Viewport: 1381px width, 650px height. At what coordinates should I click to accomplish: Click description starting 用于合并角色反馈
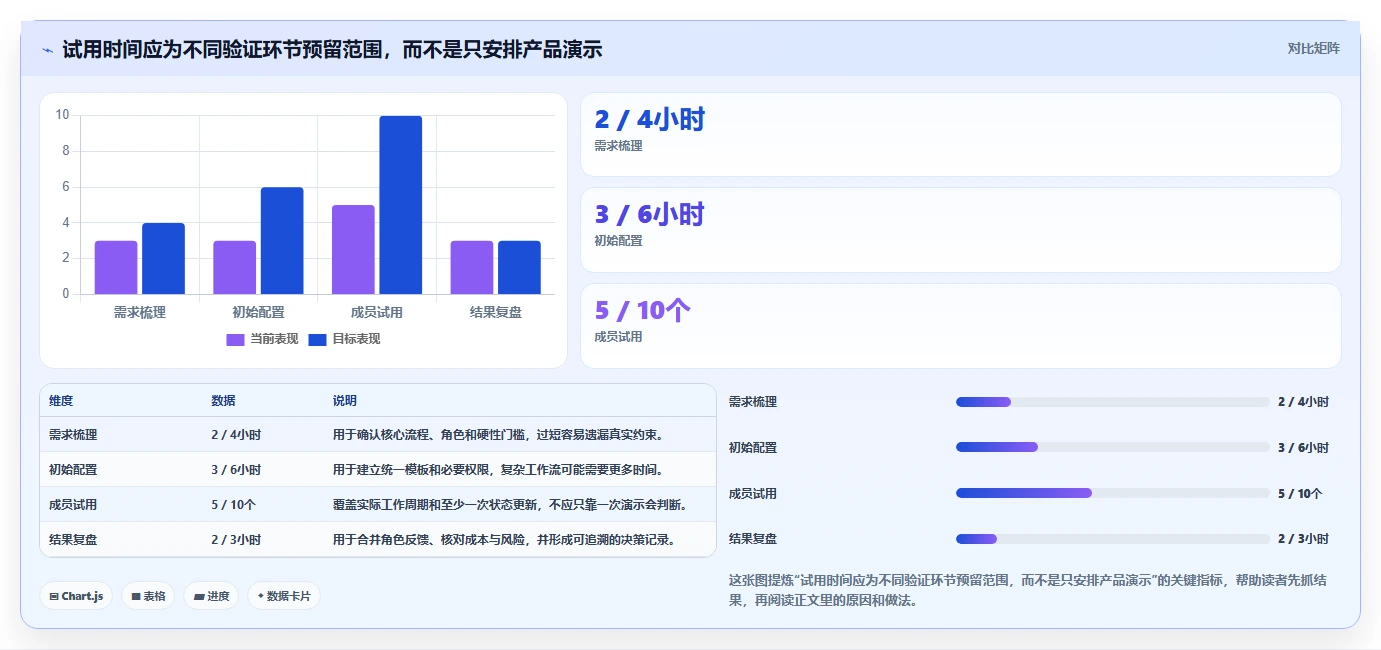click(504, 540)
